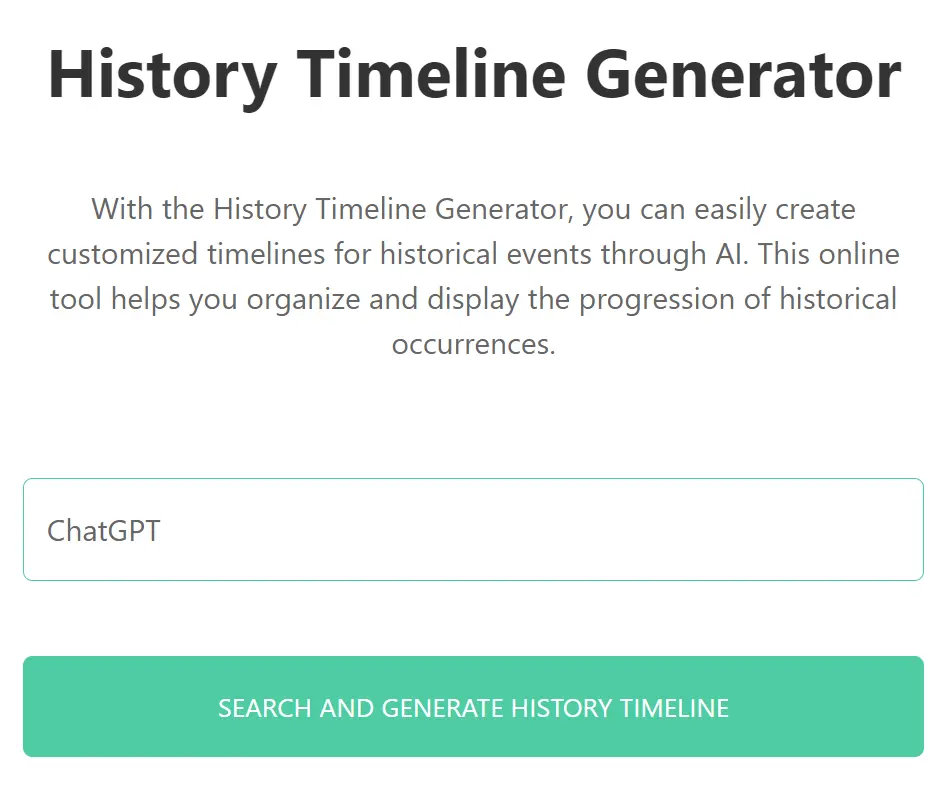The height and width of the screenshot is (801, 951).
Task: Click the whitespace inside the search field
Action: coord(600,529)
